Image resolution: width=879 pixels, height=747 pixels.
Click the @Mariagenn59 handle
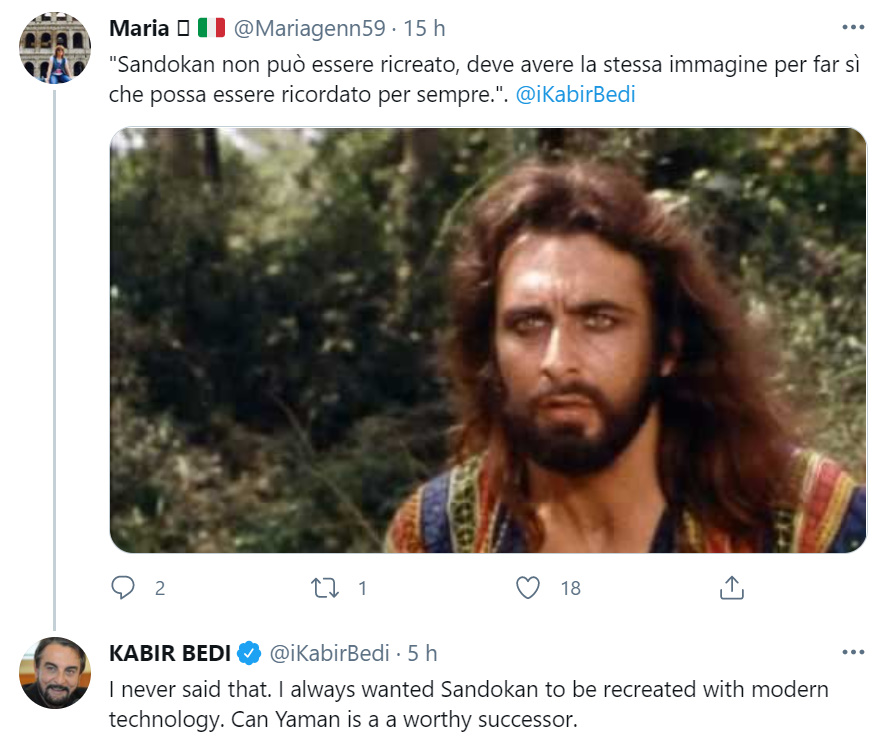tap(309, 29)
